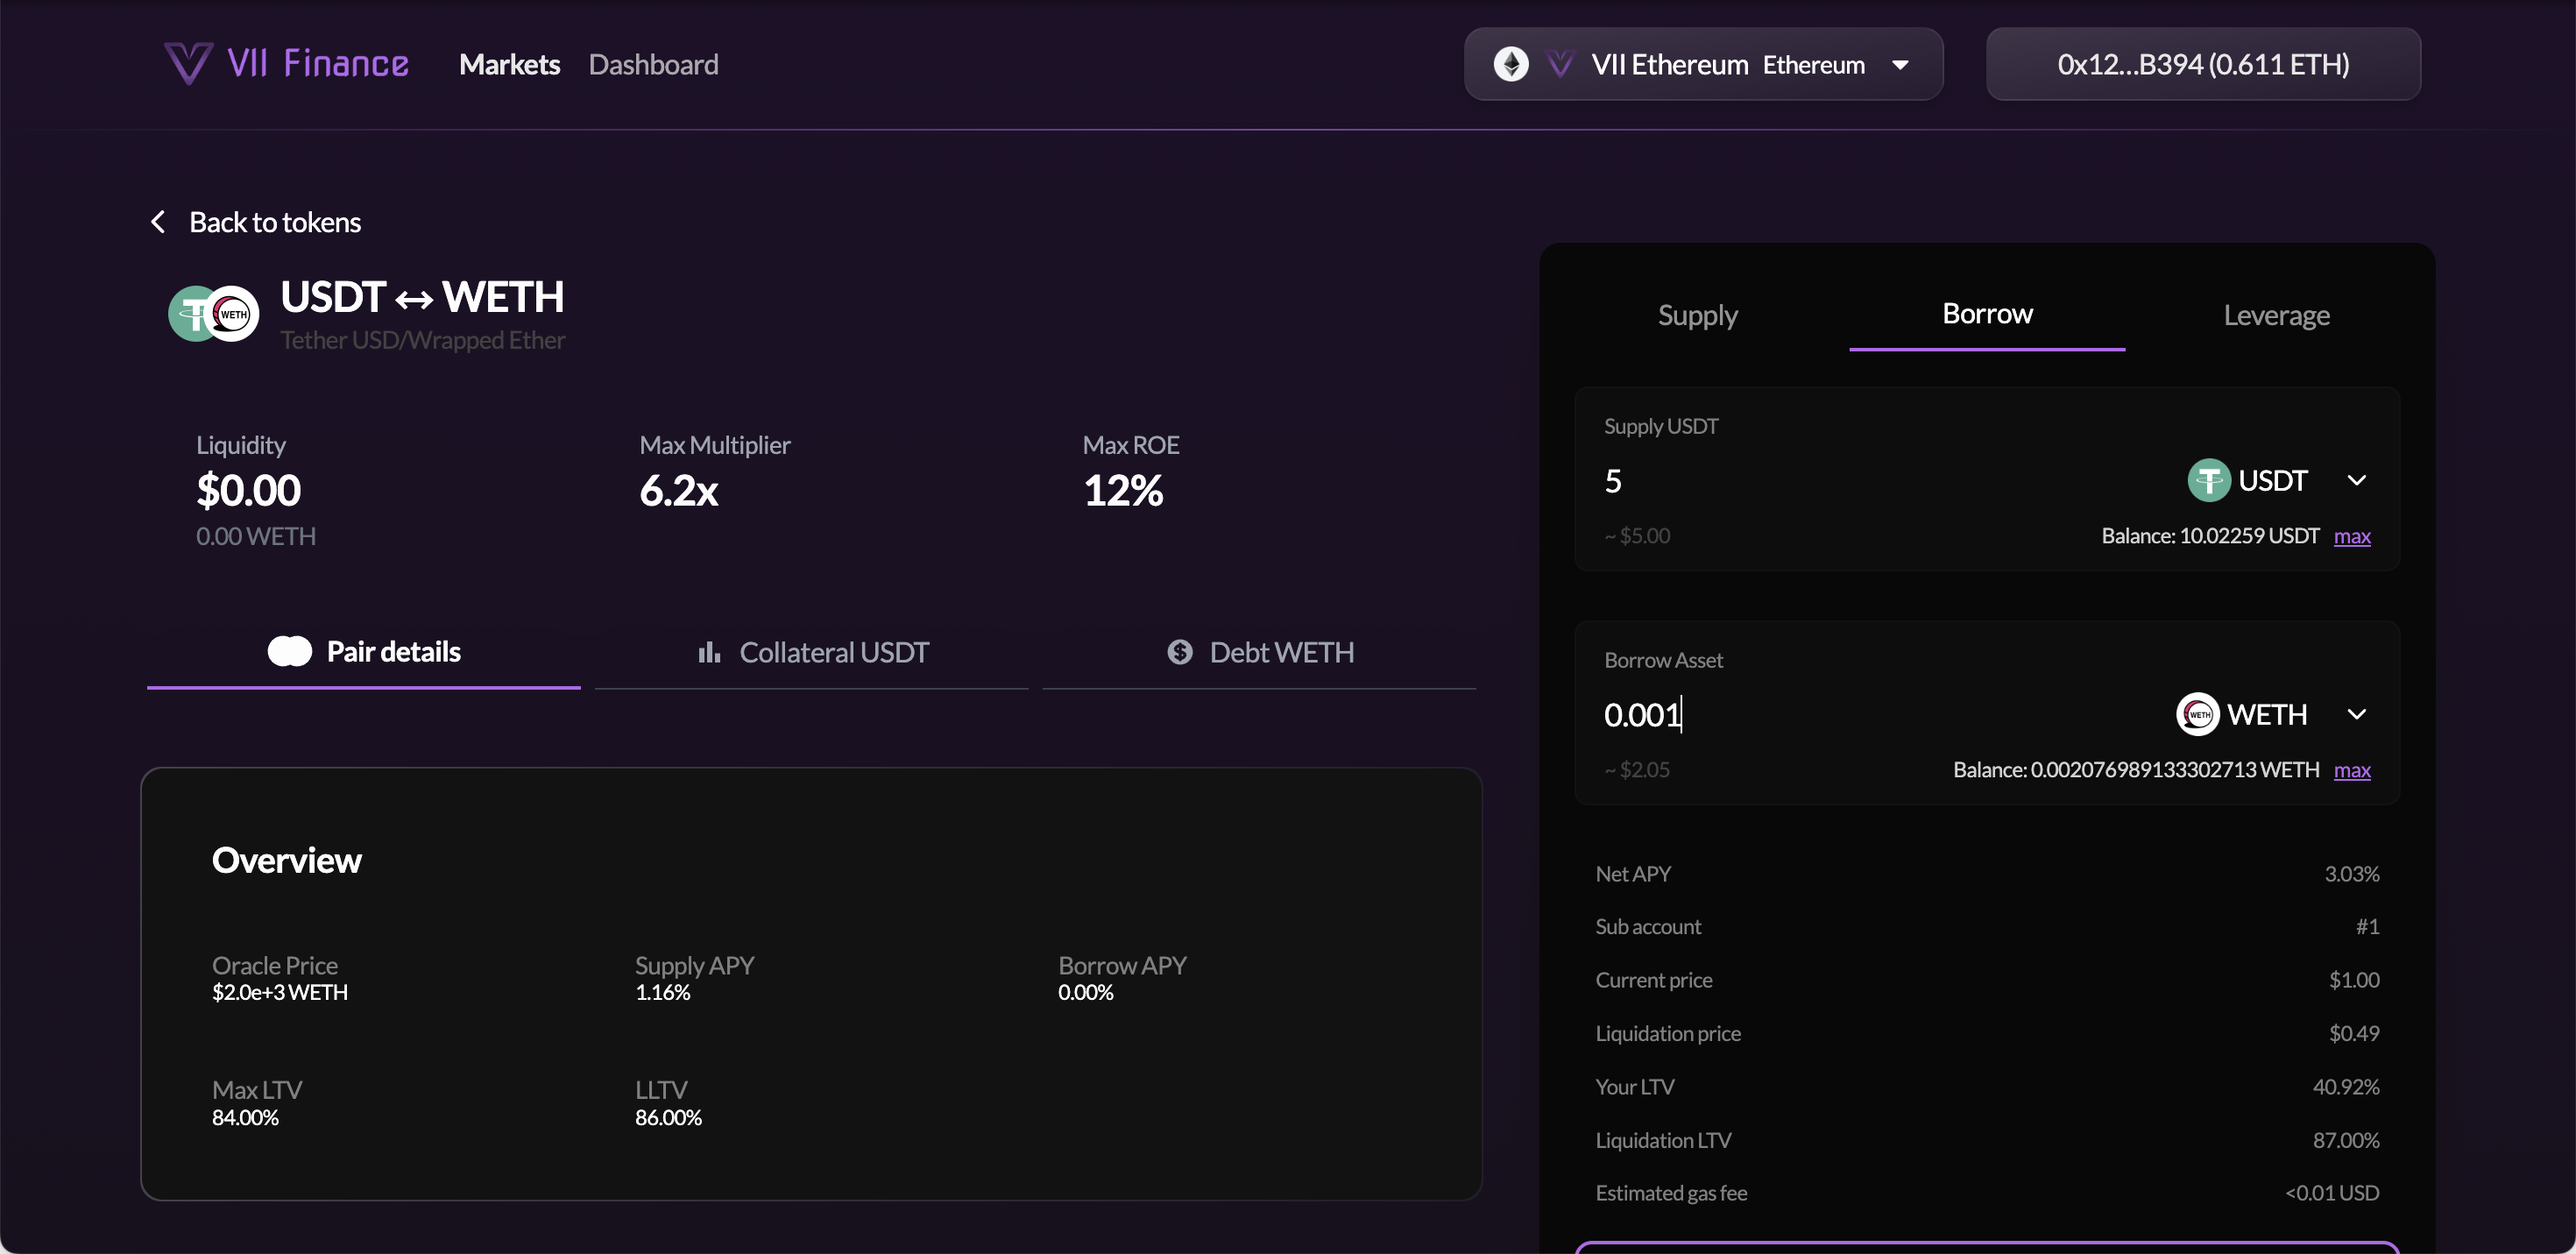This screenshot has height=1254, width=2576.
Task: Click the Ethereum diamond icon in network selector
Action: (x=1513, y=63)
